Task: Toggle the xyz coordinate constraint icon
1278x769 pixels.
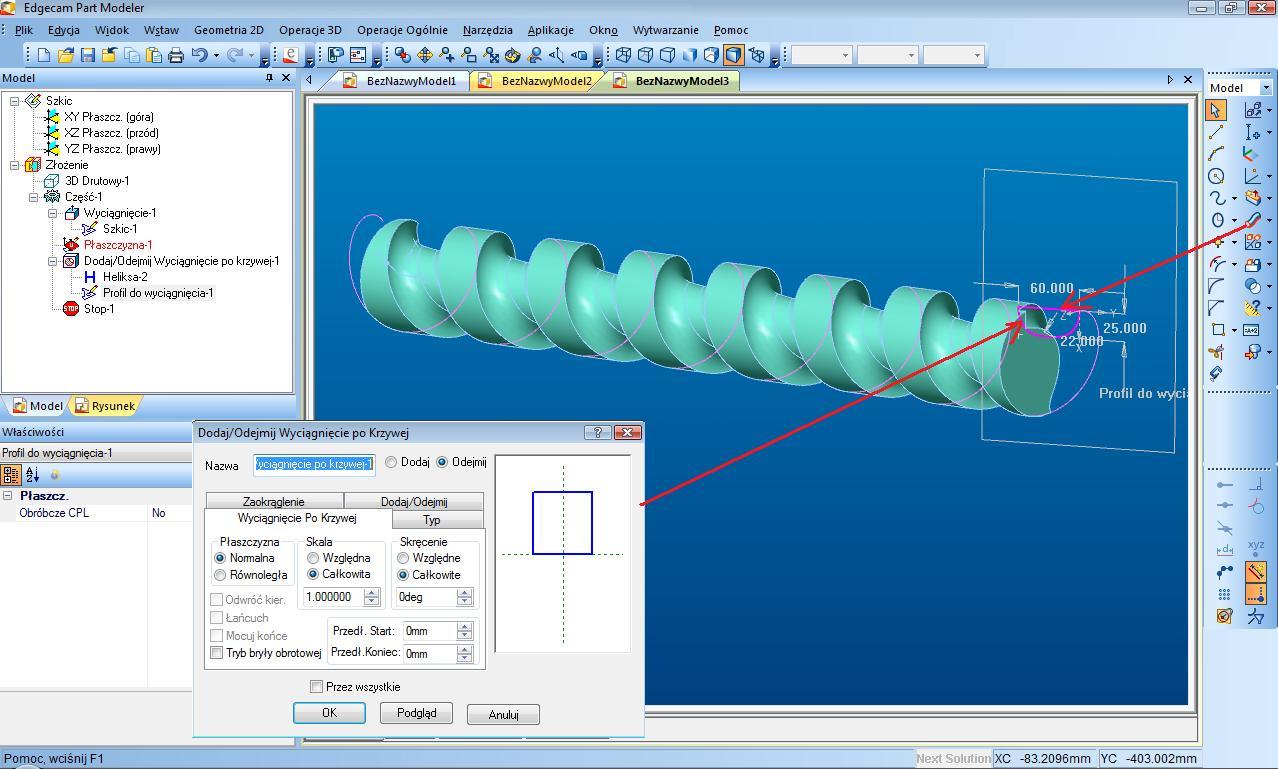Action: click(1256, 548)
